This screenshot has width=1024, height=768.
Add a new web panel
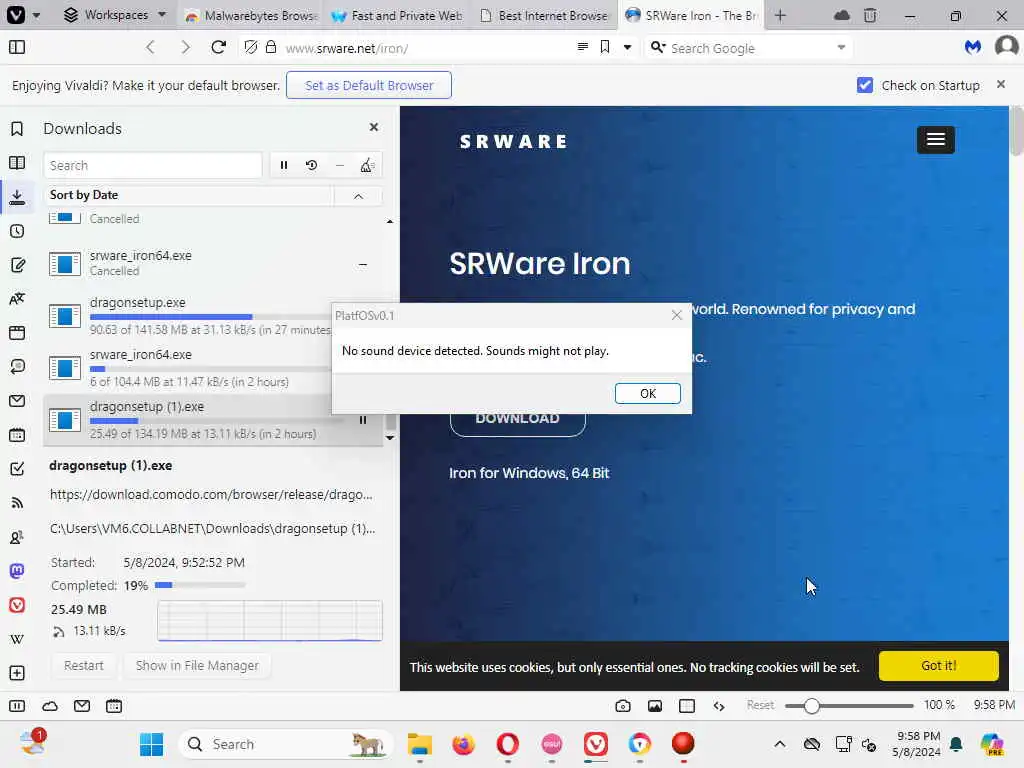click(x=17, y=673)
